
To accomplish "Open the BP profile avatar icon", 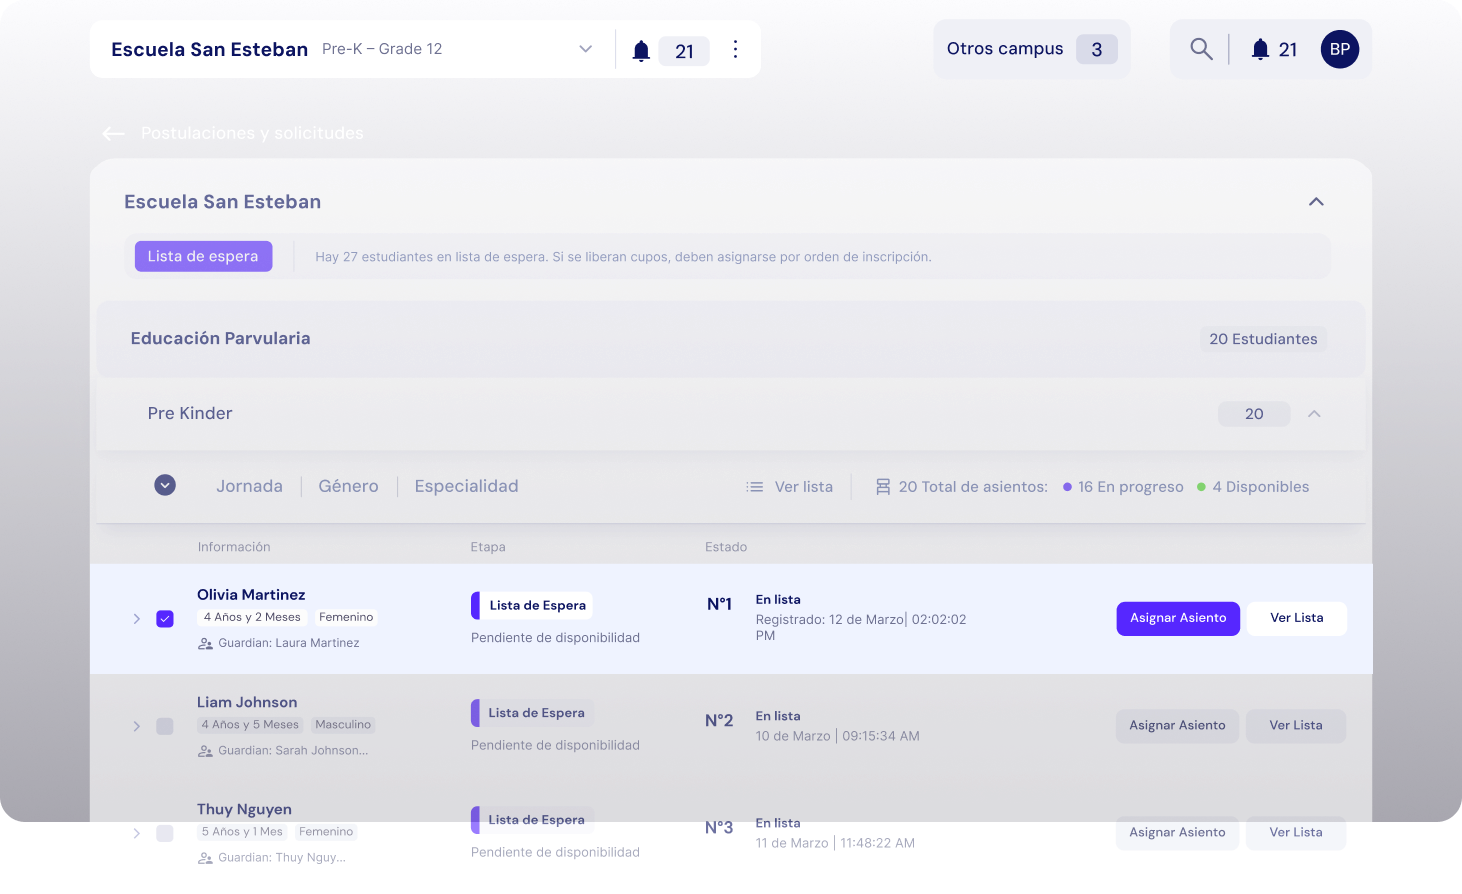I will point(1339,49).
